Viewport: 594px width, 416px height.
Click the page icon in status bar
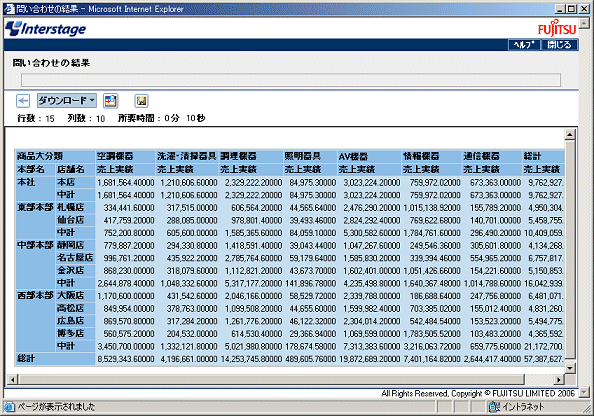(9, 407)
